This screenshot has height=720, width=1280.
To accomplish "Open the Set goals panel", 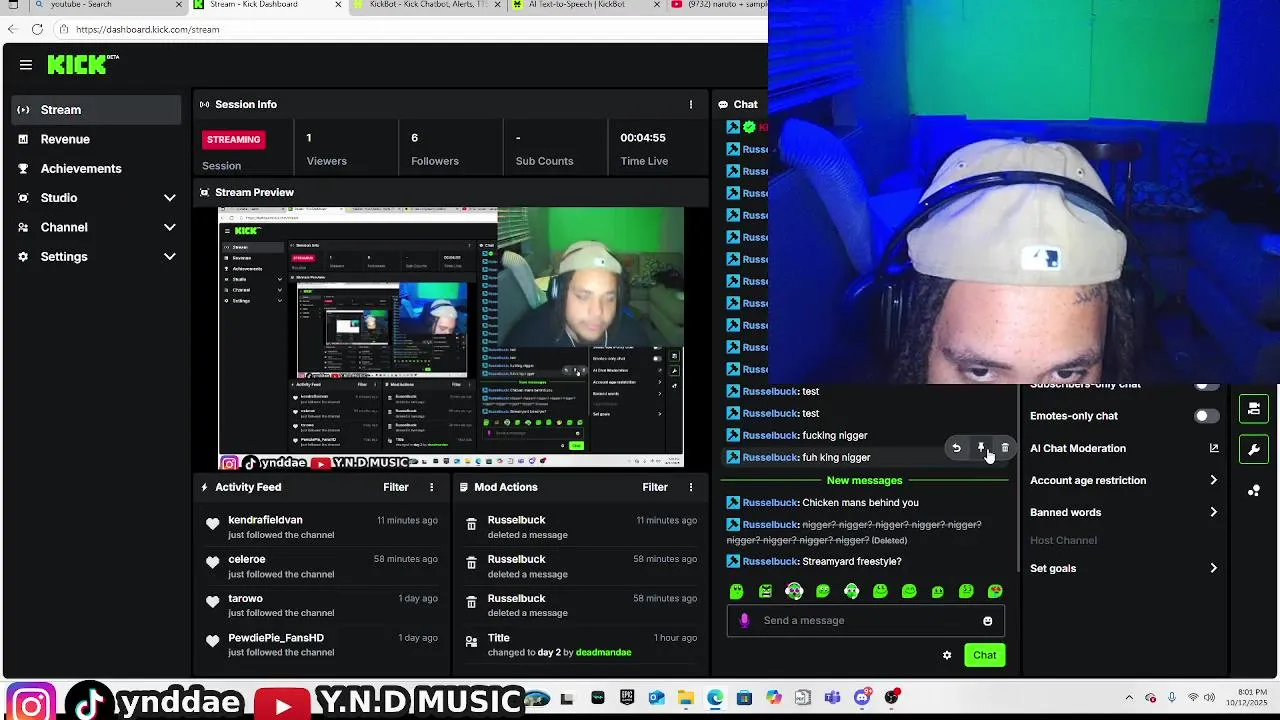I will pyautogui.click(x=1125, y=568).
